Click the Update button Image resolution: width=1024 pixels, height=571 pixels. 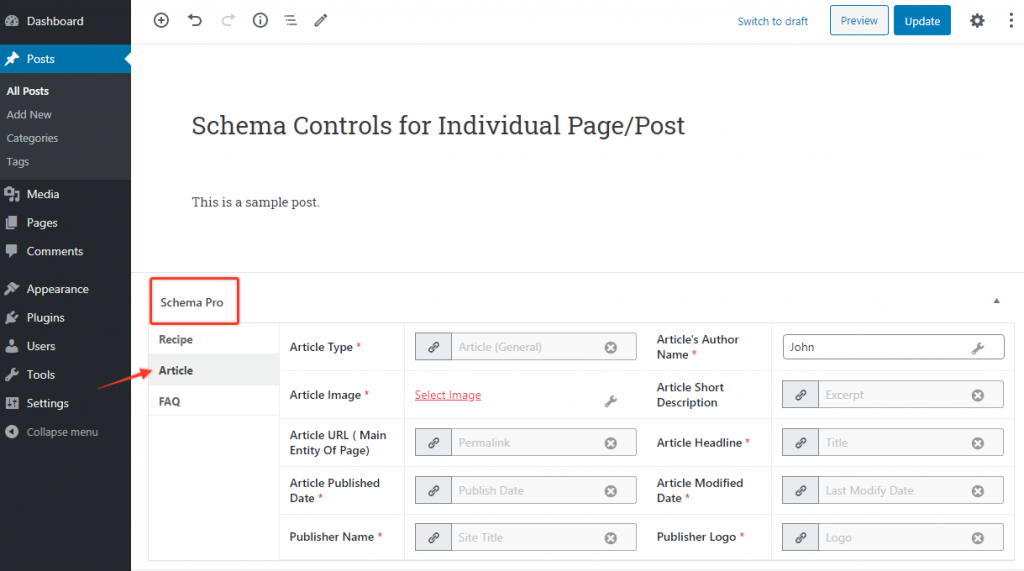click(x=922, y=20)
